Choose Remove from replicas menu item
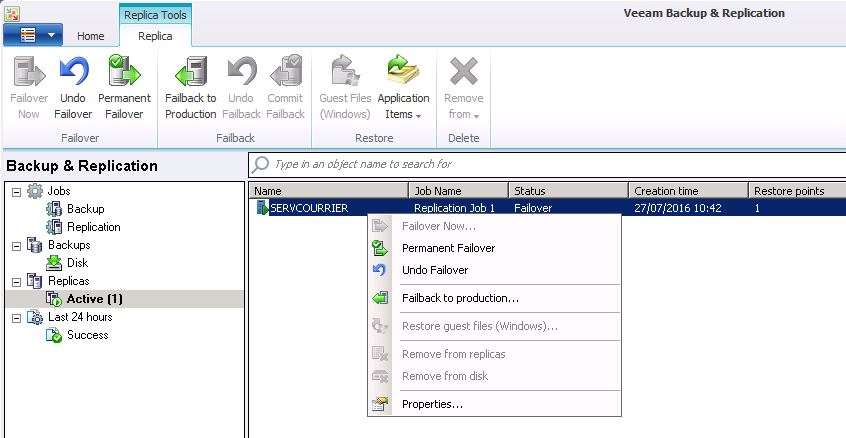Screen dimensions: 846x438 pyautogui.click(x=494, y=354)
